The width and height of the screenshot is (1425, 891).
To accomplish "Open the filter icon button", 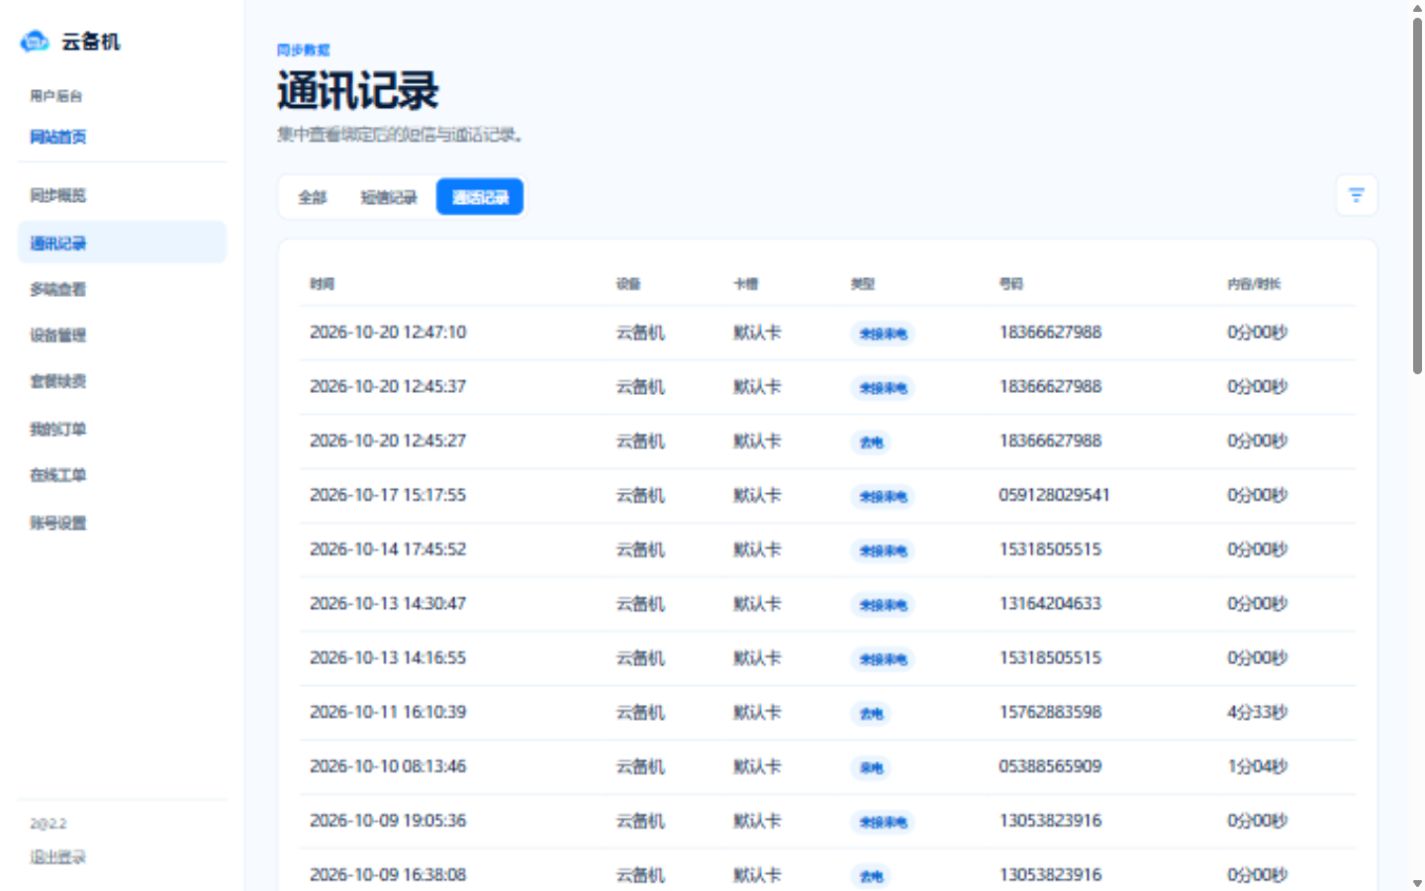I will (x=1356, y=195).
